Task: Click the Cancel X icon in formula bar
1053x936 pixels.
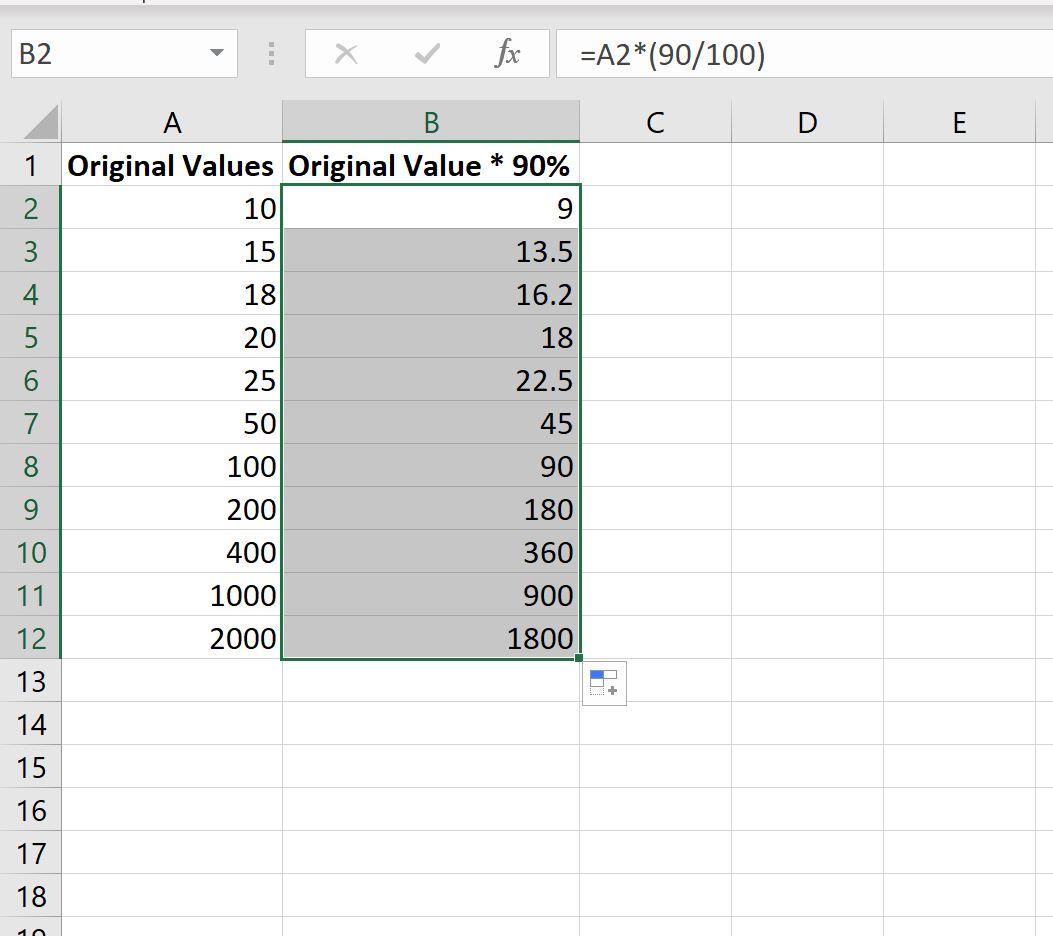Action: click(346, 55)
